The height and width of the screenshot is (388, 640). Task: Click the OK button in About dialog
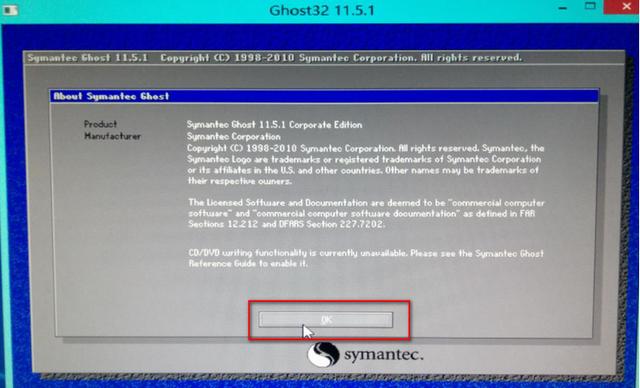(x=326, y=320)
